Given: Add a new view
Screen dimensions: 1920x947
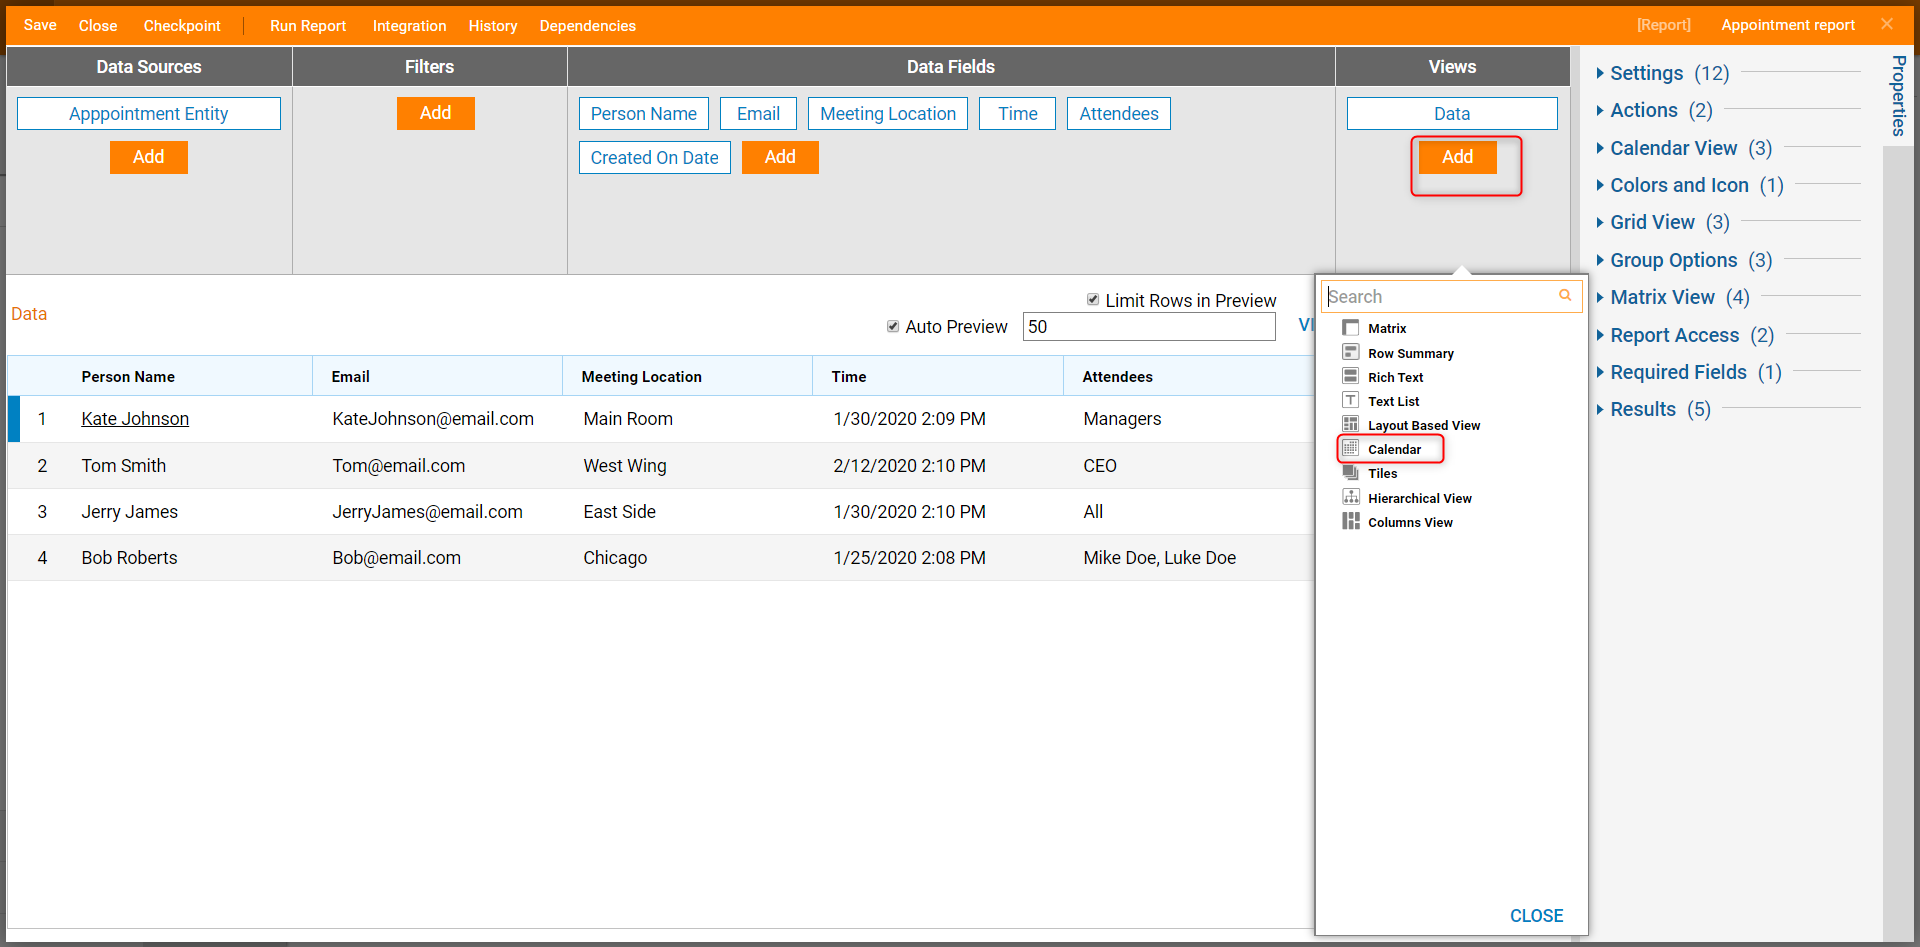Looking at the screenshot, I should tap(1457, 157).
